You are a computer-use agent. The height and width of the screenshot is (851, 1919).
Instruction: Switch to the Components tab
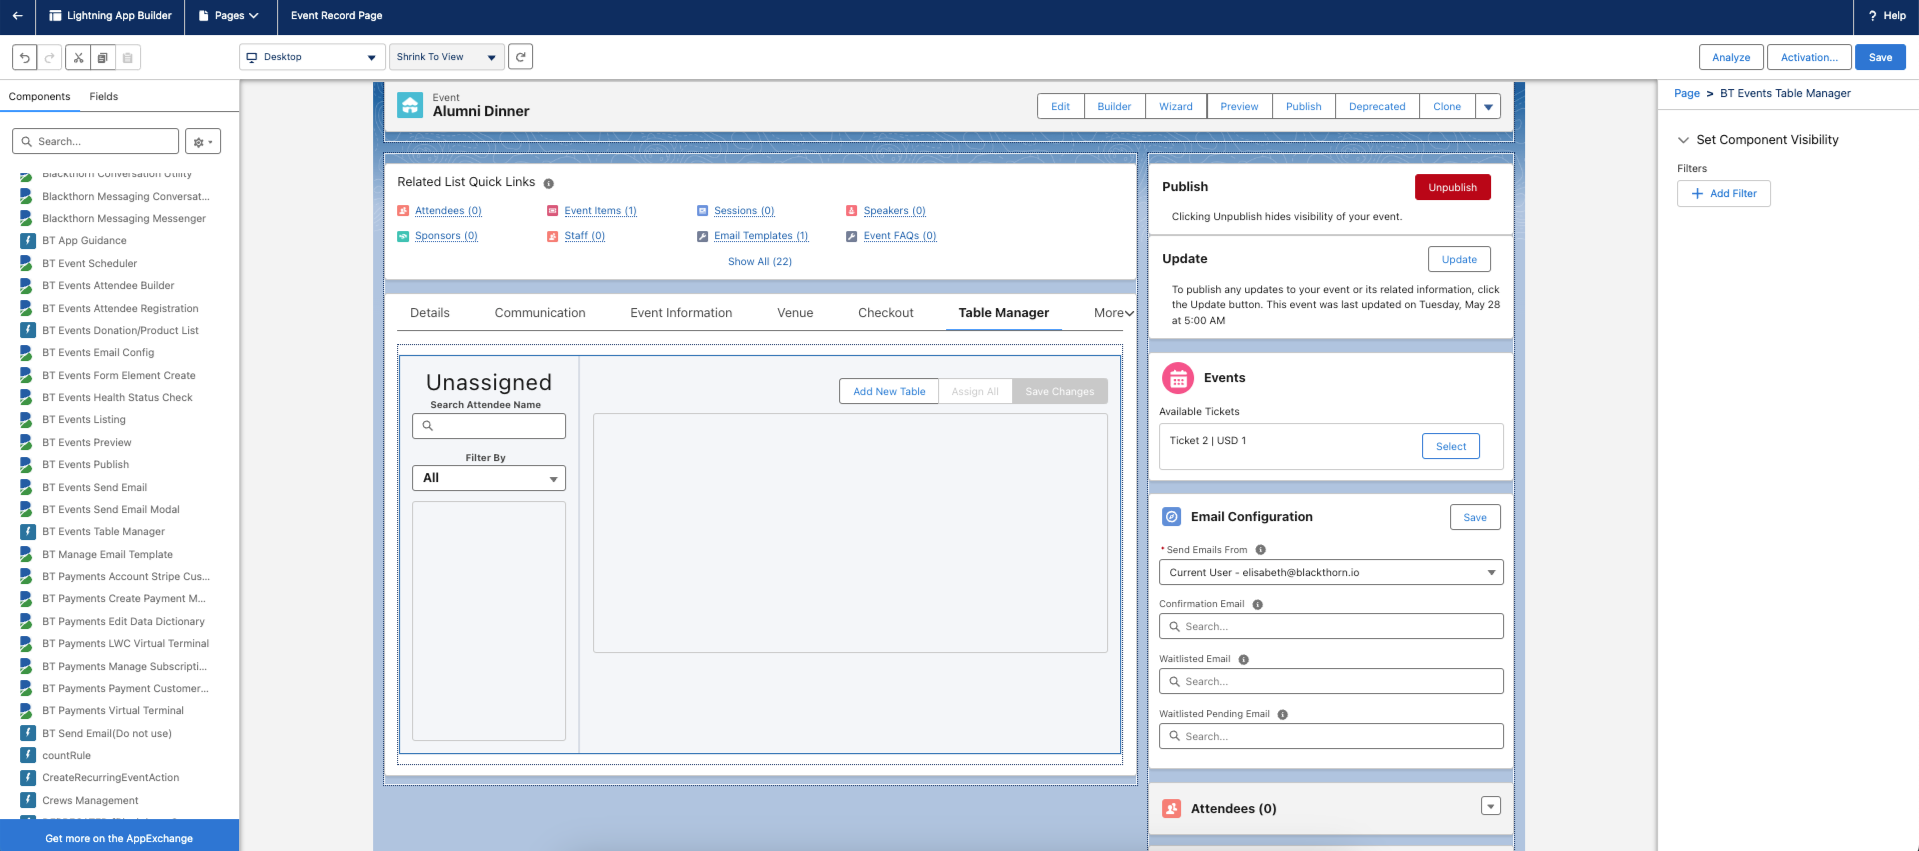(39, 97)
